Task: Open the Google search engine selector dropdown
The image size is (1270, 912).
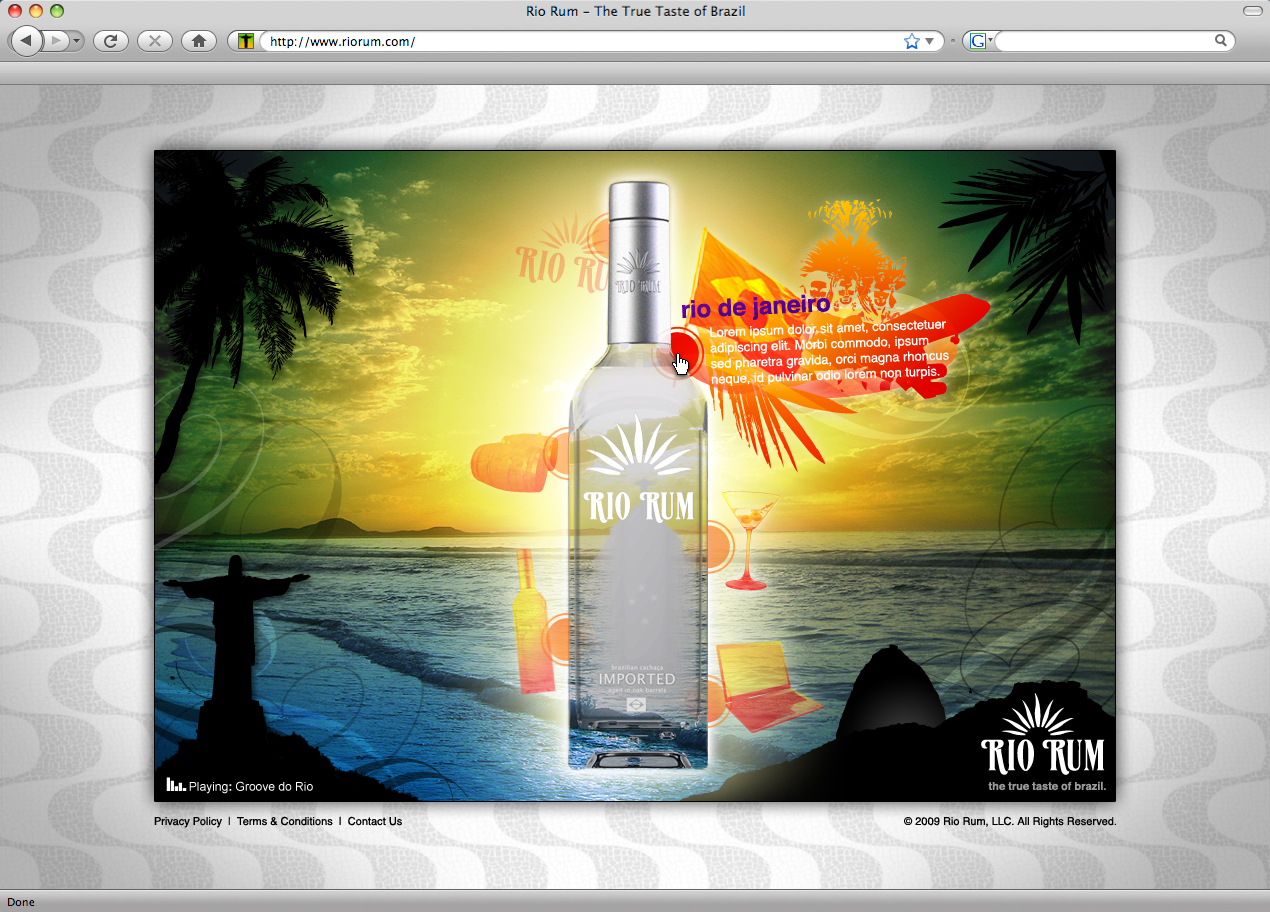Action: 980,41
